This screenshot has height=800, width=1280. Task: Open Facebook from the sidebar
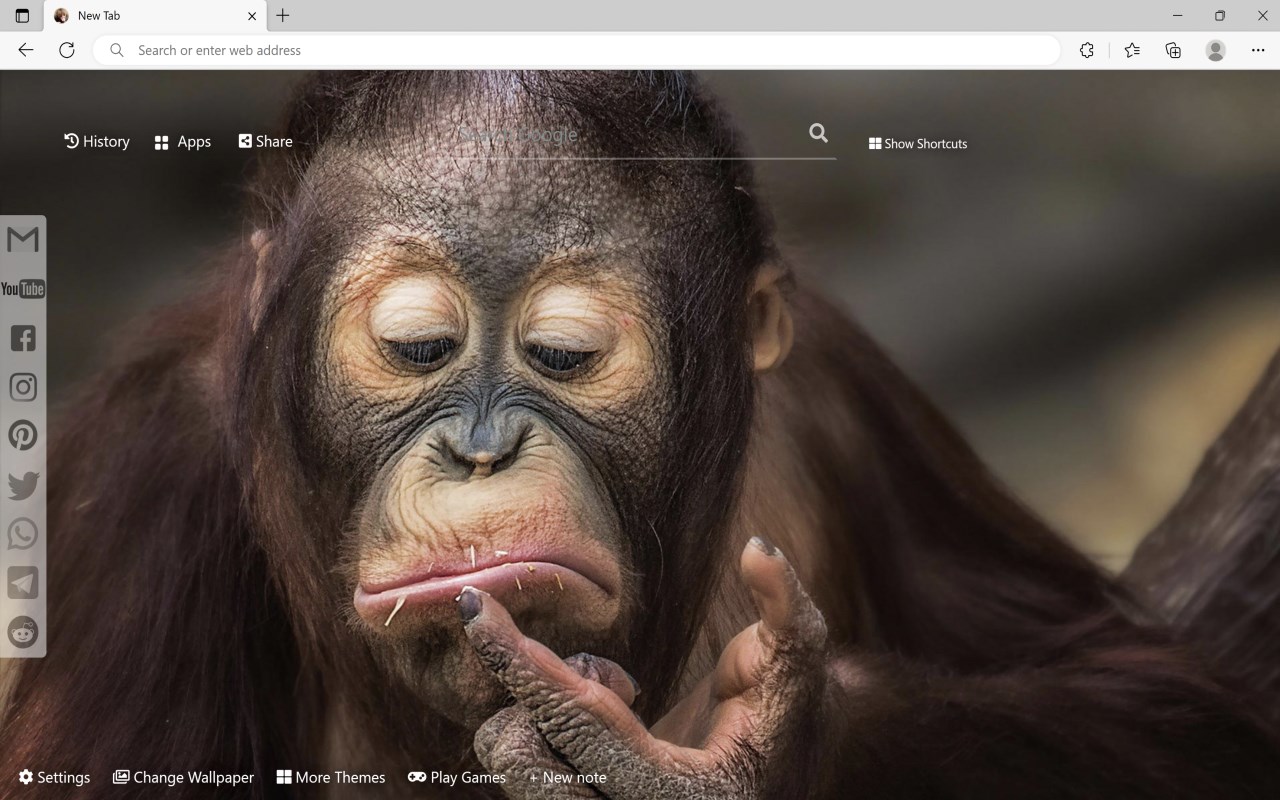(23, 338)
